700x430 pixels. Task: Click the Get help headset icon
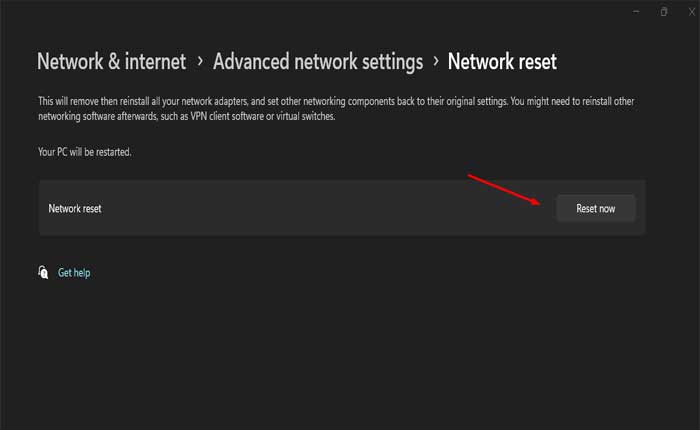click(42, 272)
